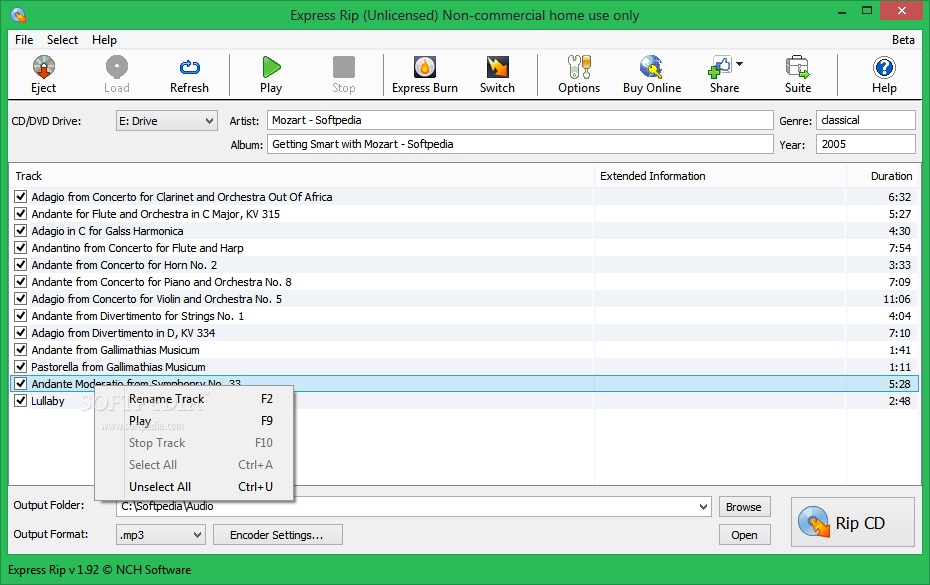The width and height of the screenshot is (930, 585).
Task: Select Andante from Concerto for Horn No. 2
Action: pos(464,265)
